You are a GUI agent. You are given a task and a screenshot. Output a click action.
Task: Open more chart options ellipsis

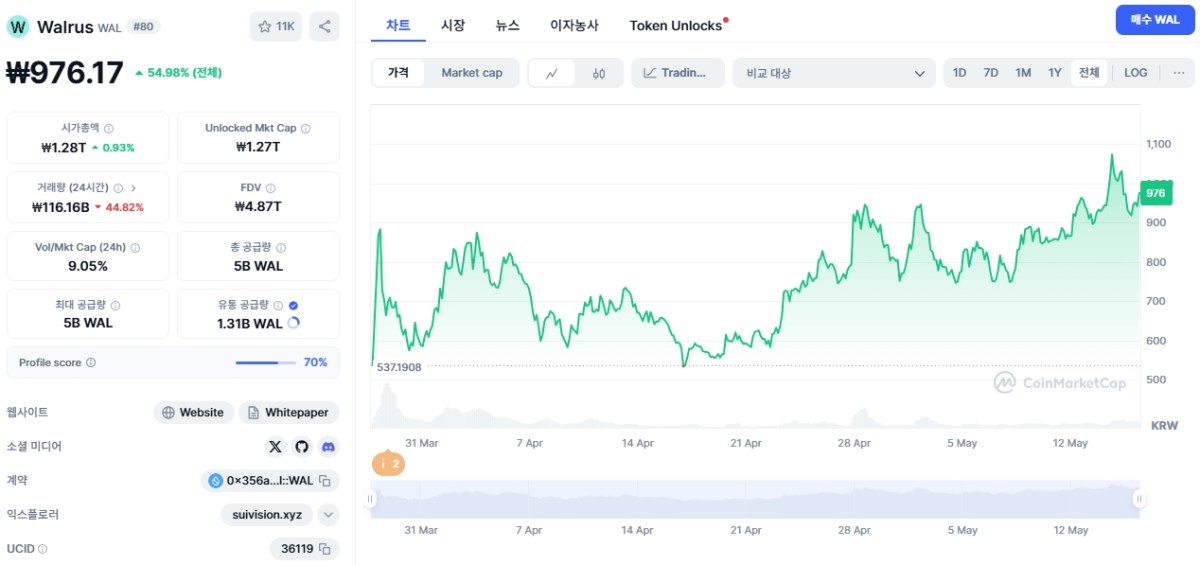point(1179,73)
